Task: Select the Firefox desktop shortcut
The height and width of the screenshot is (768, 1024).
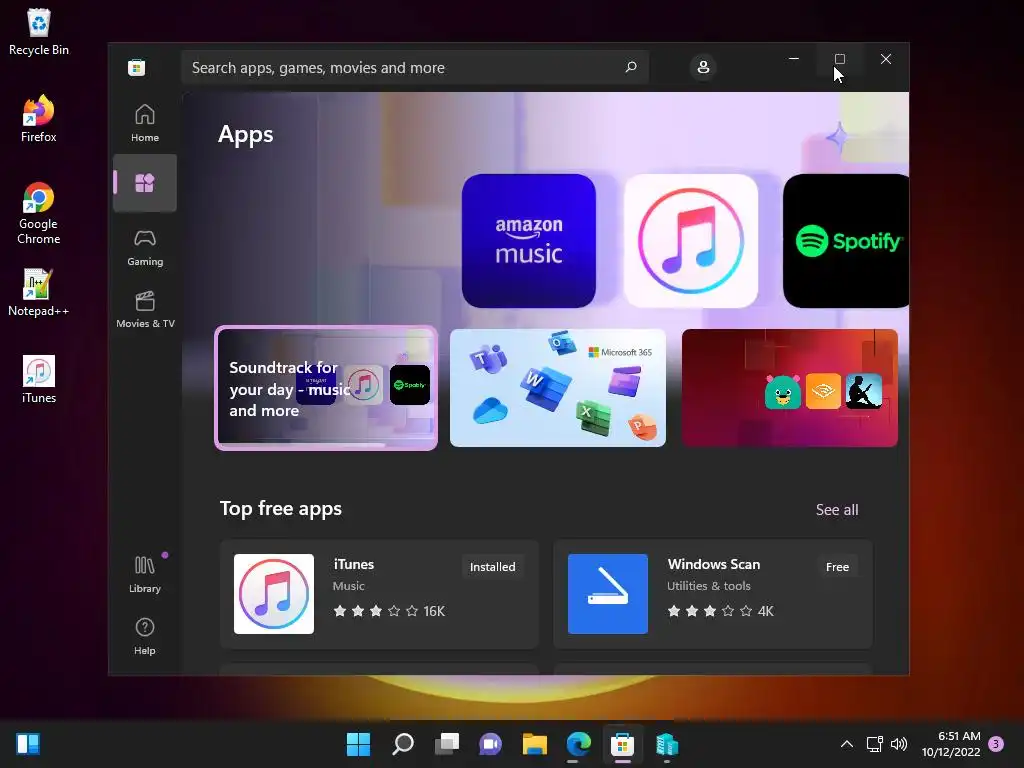Action: [39, 119]
